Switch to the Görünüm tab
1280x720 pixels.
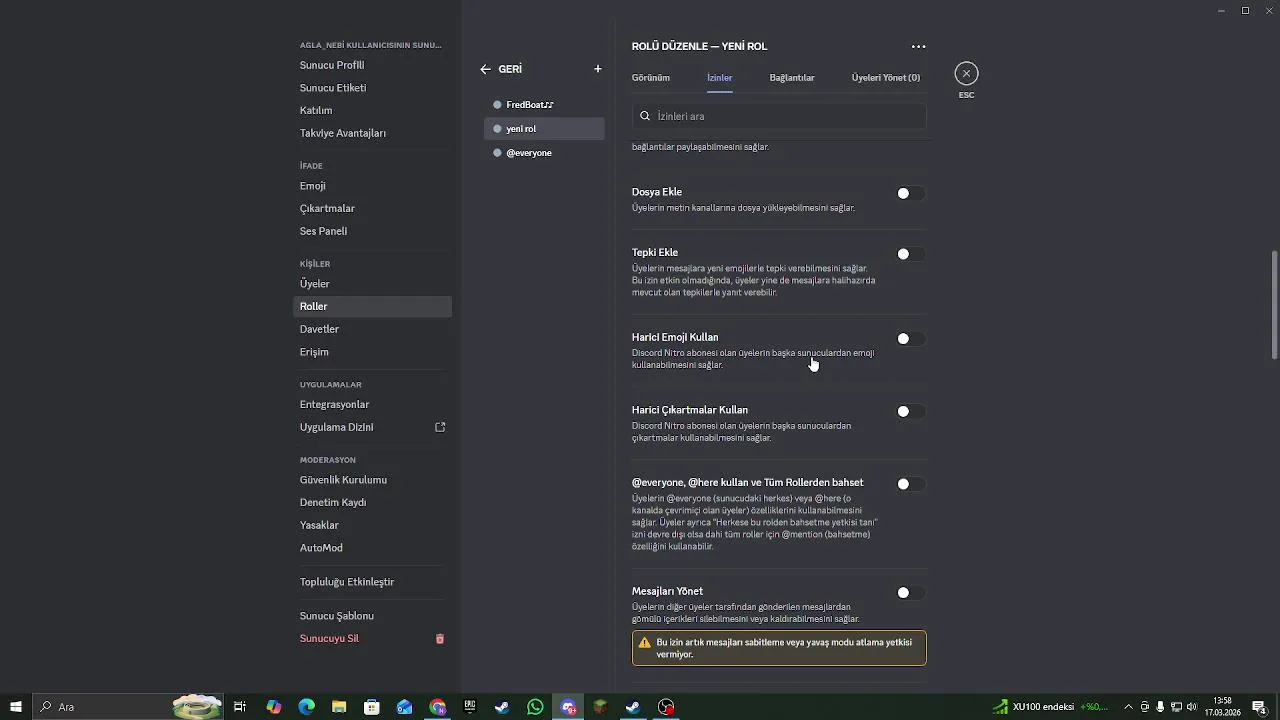click(x=651, y=78)
